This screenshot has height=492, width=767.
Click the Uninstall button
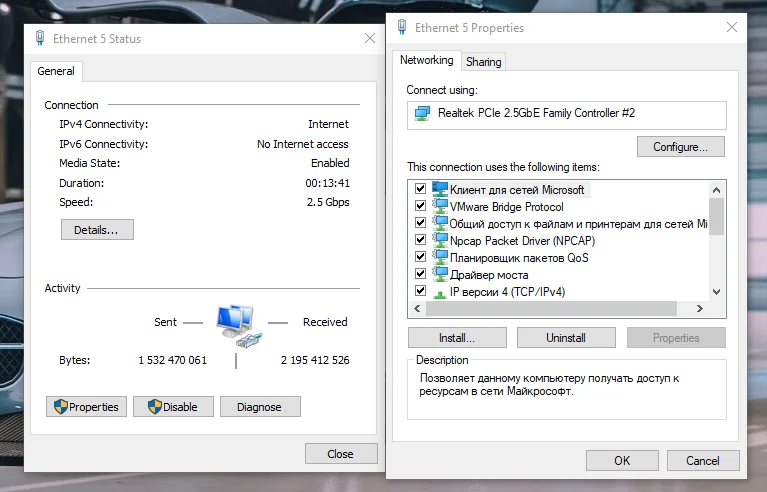pos(566,338)
